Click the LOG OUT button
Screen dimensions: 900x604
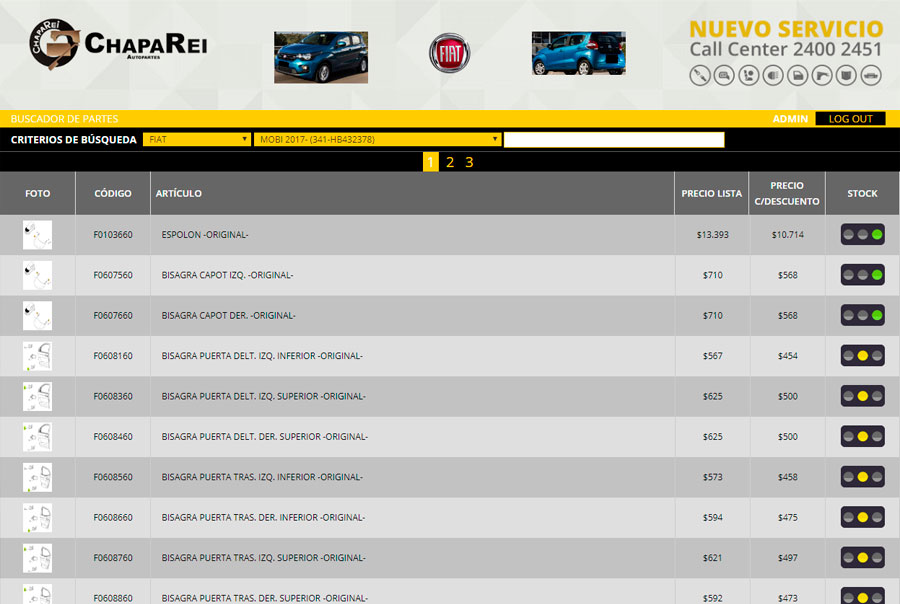click(850, 119)
